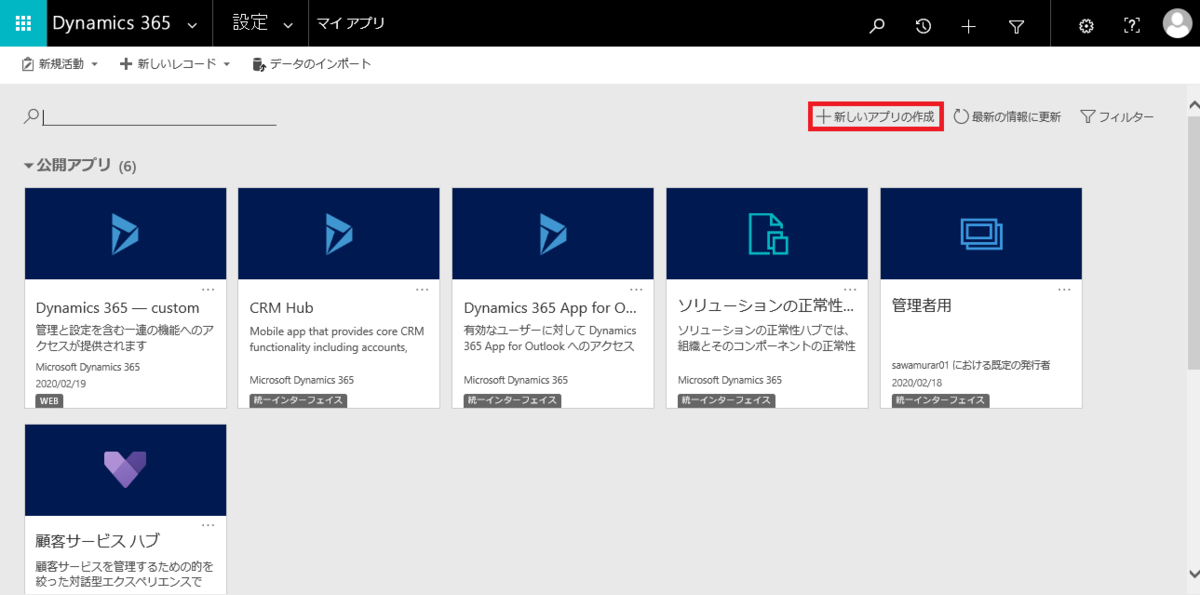Click 統一インターフェイス tag on CRM Hub
Viewport: 1200px width, 595px height.
click(x=298, y=400)
